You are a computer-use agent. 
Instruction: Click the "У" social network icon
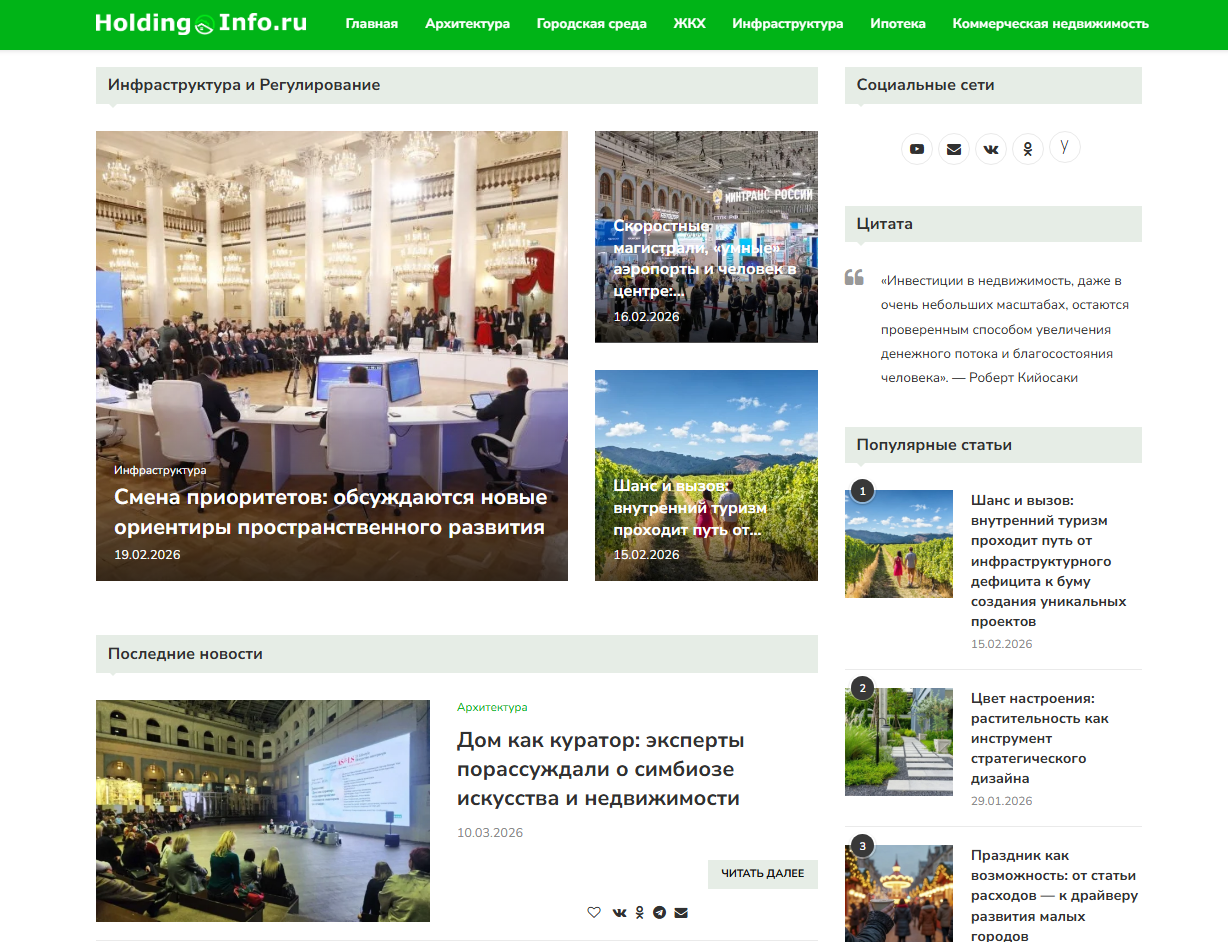coord(1065,147)
